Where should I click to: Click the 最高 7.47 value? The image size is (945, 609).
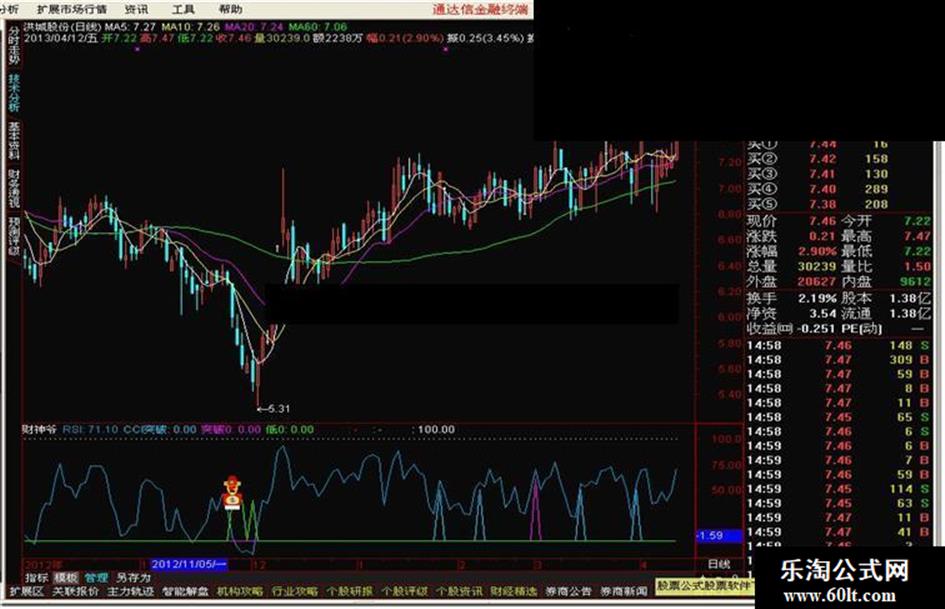pyautogui.click(x=917, y=236)
